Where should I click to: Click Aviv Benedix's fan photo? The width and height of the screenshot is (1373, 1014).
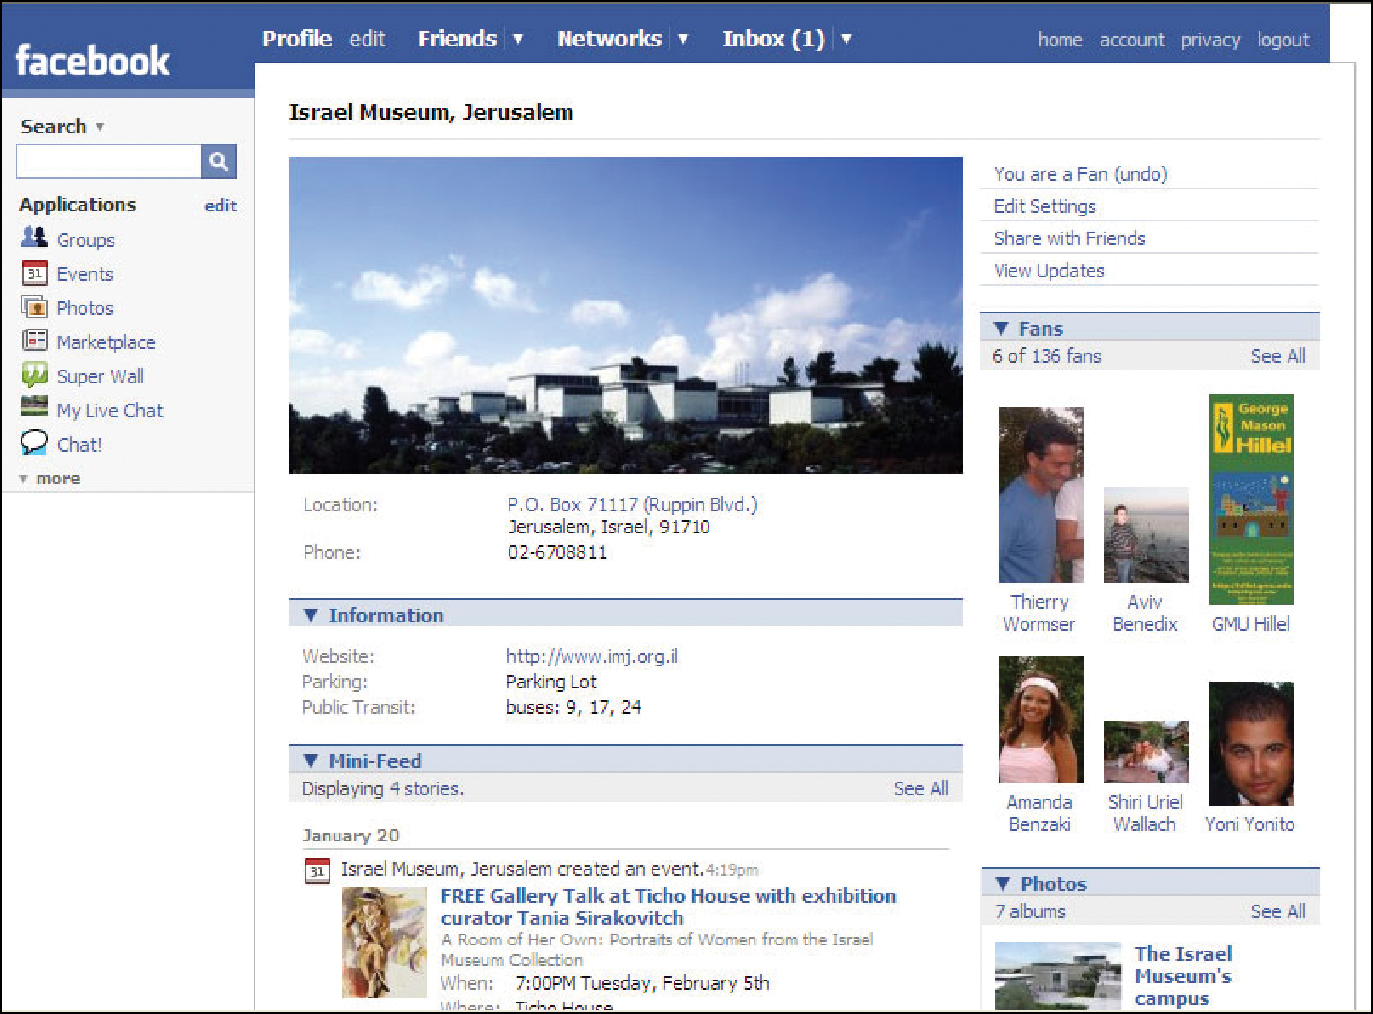(x=1146, y=535)
